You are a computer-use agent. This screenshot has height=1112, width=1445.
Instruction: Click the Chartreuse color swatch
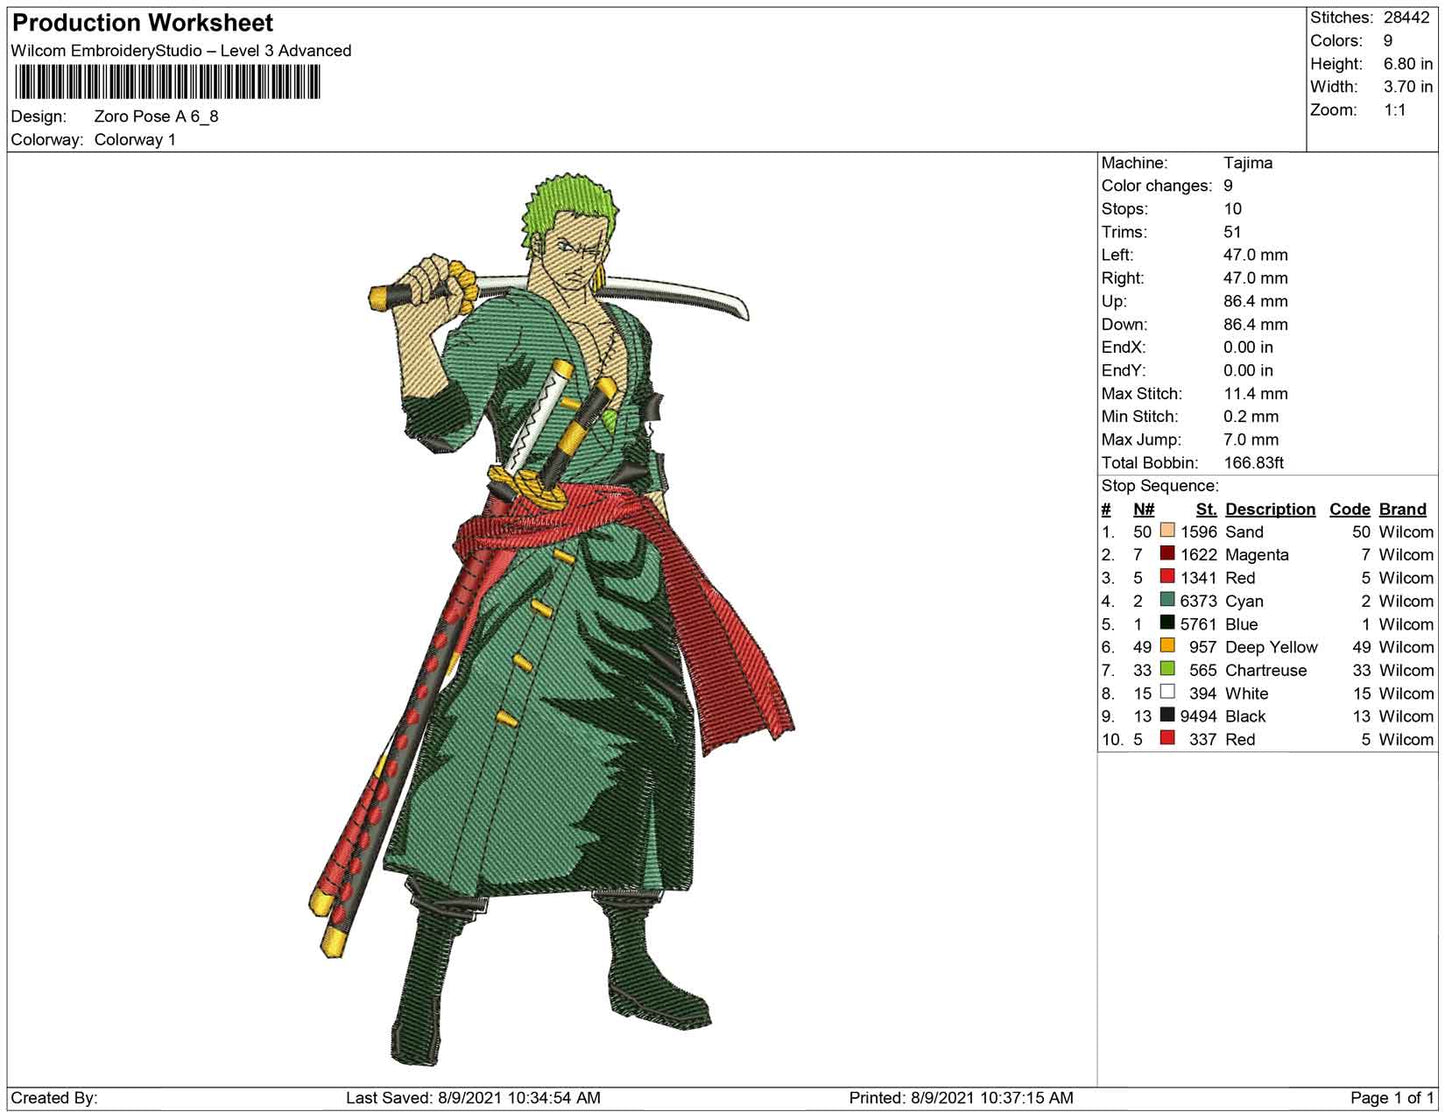click(x=1167, y=669)
